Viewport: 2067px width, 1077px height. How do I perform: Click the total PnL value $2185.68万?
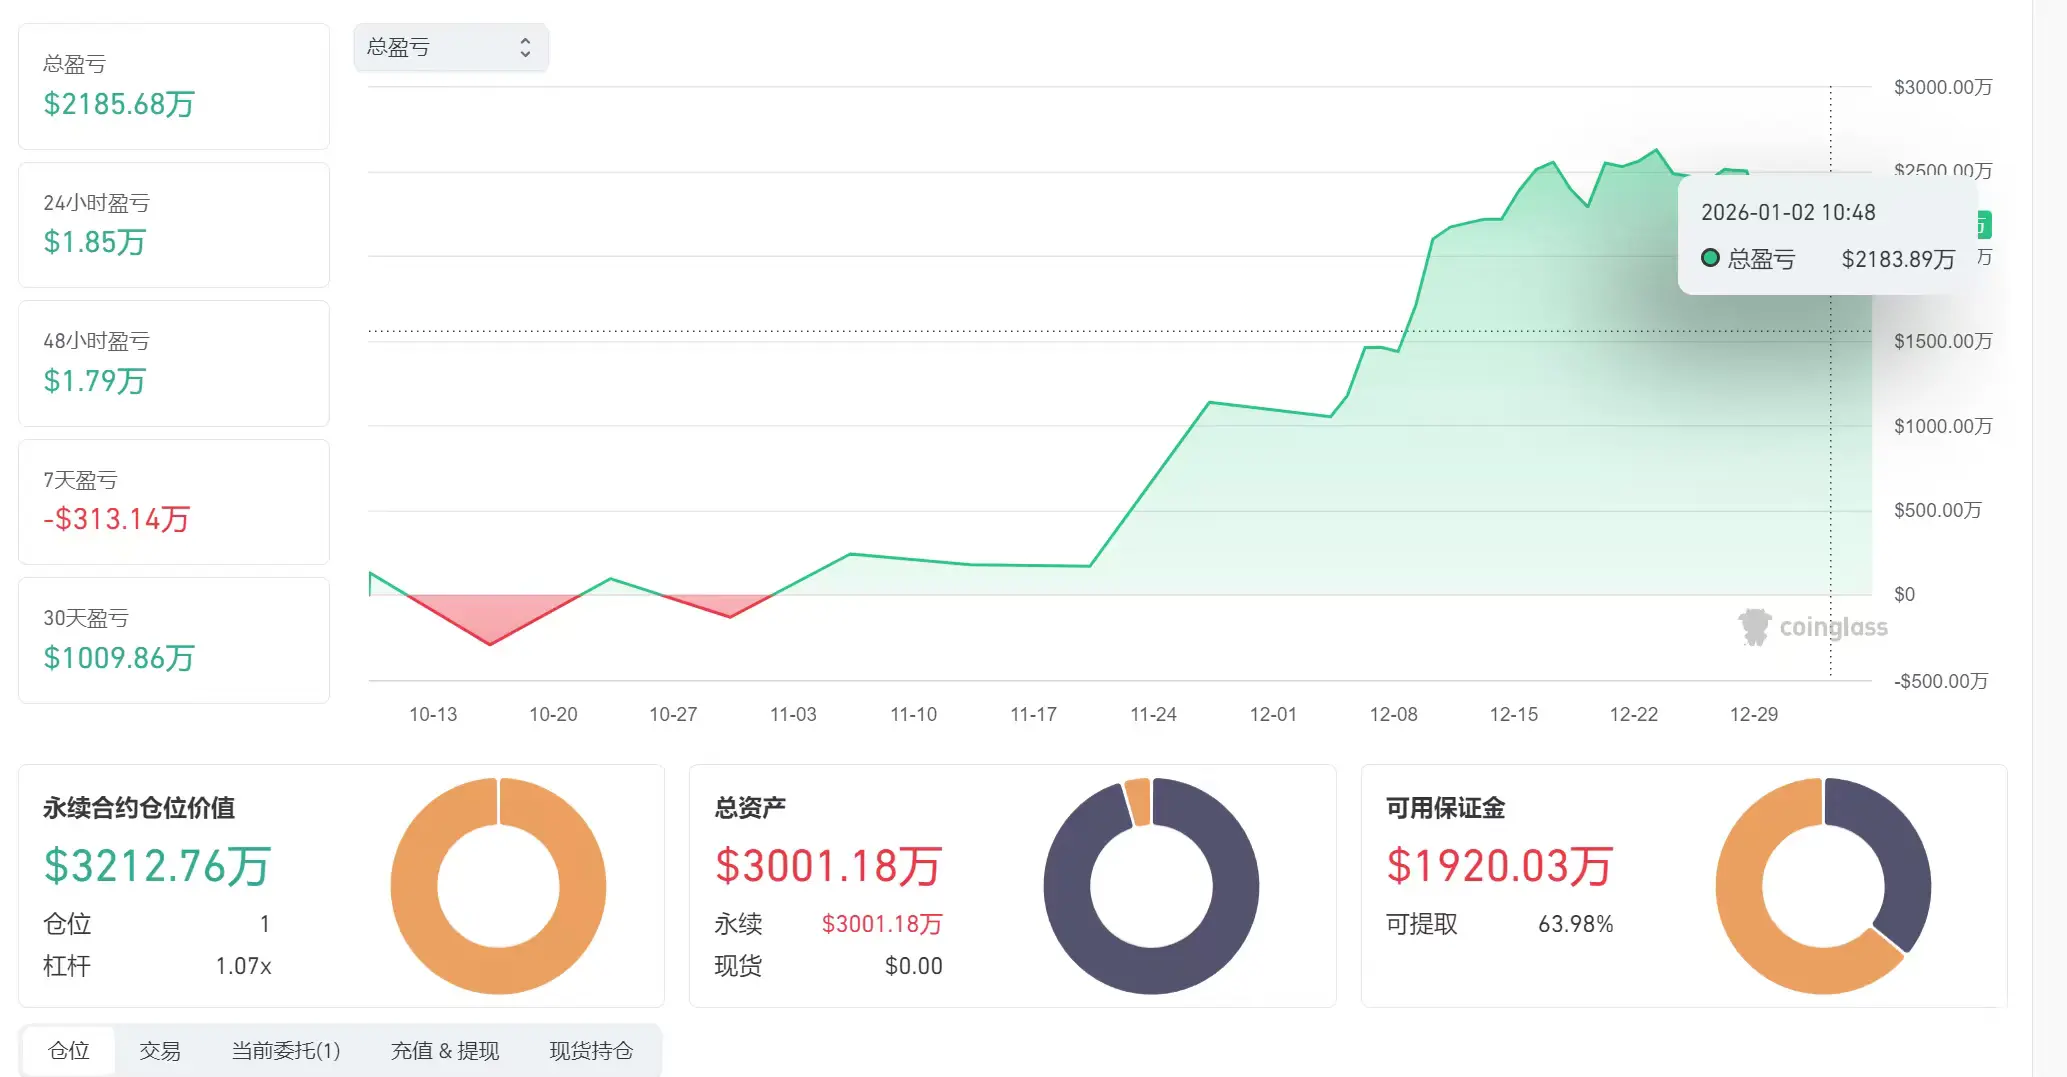point(119,104)
